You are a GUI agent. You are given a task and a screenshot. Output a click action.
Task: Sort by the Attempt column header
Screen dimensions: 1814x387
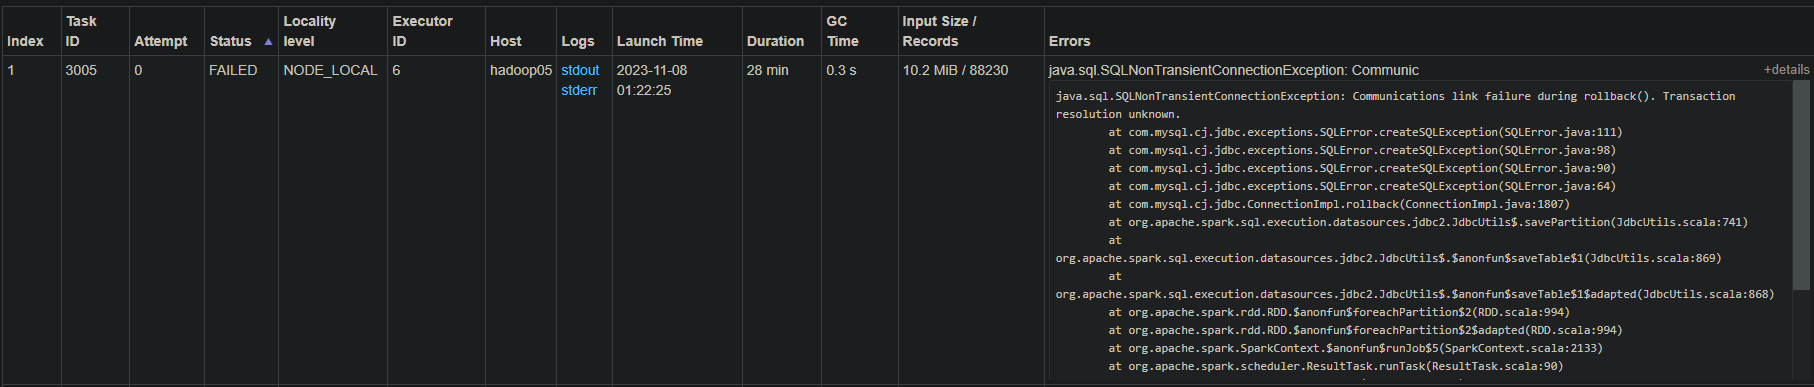tap(160, 41)
